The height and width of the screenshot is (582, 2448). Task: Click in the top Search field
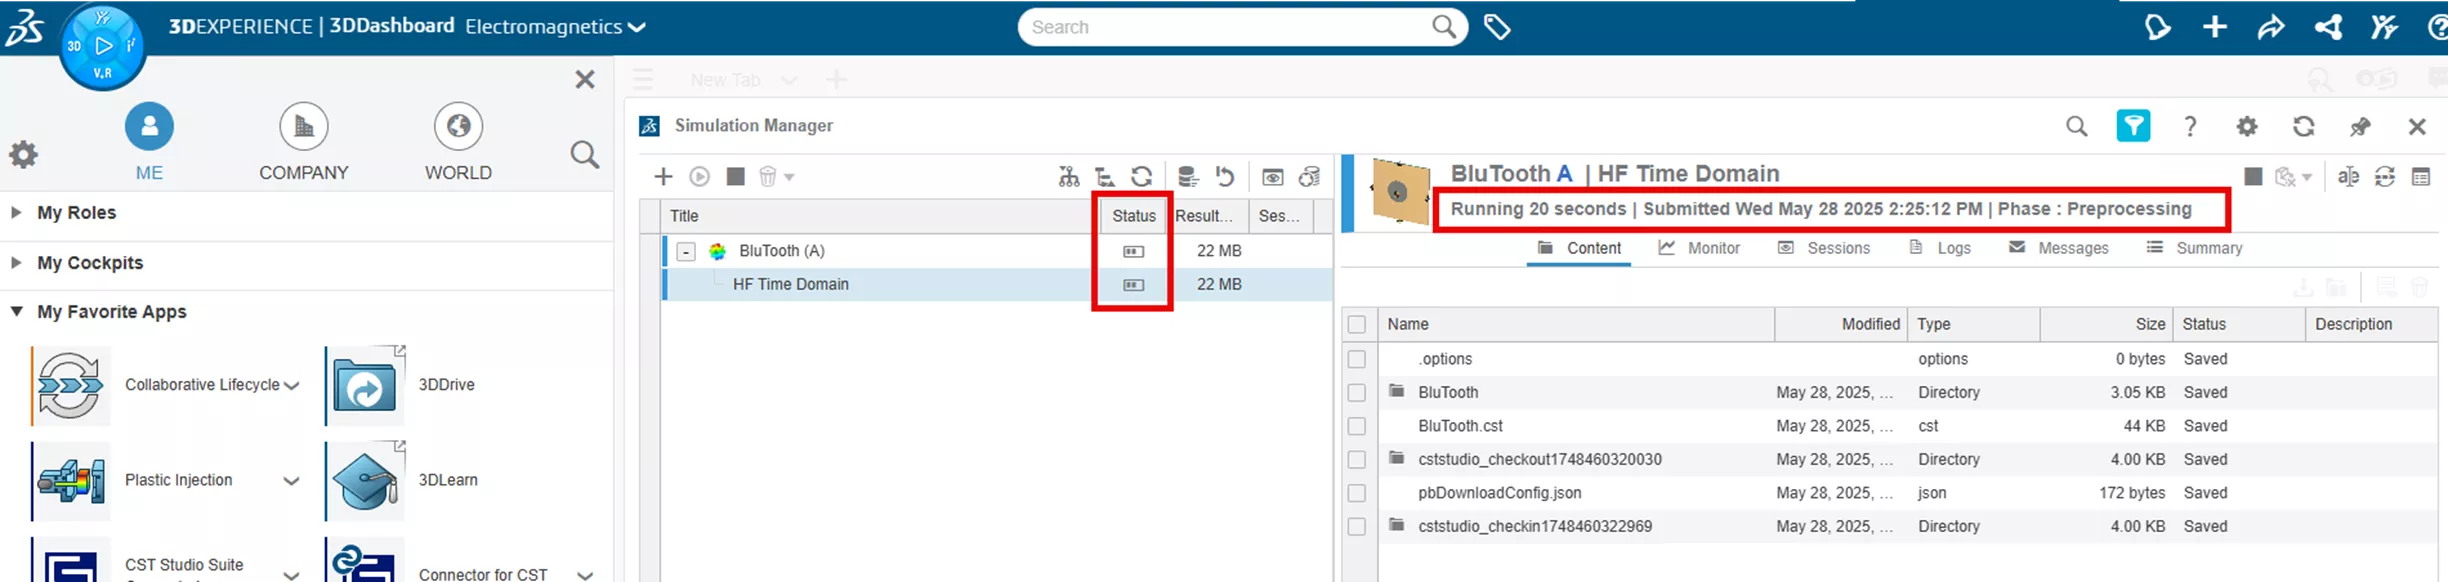coord(1225,27)
